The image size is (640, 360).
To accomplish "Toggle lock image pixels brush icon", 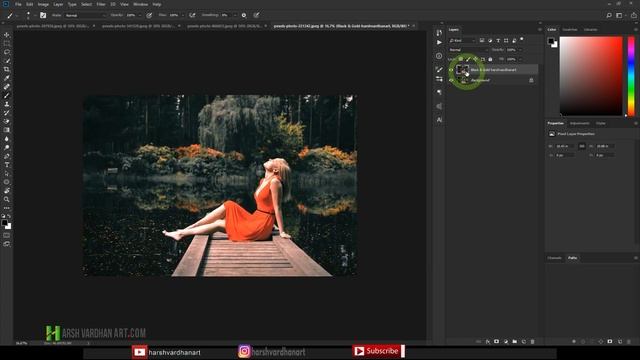I will click(468, 59).
